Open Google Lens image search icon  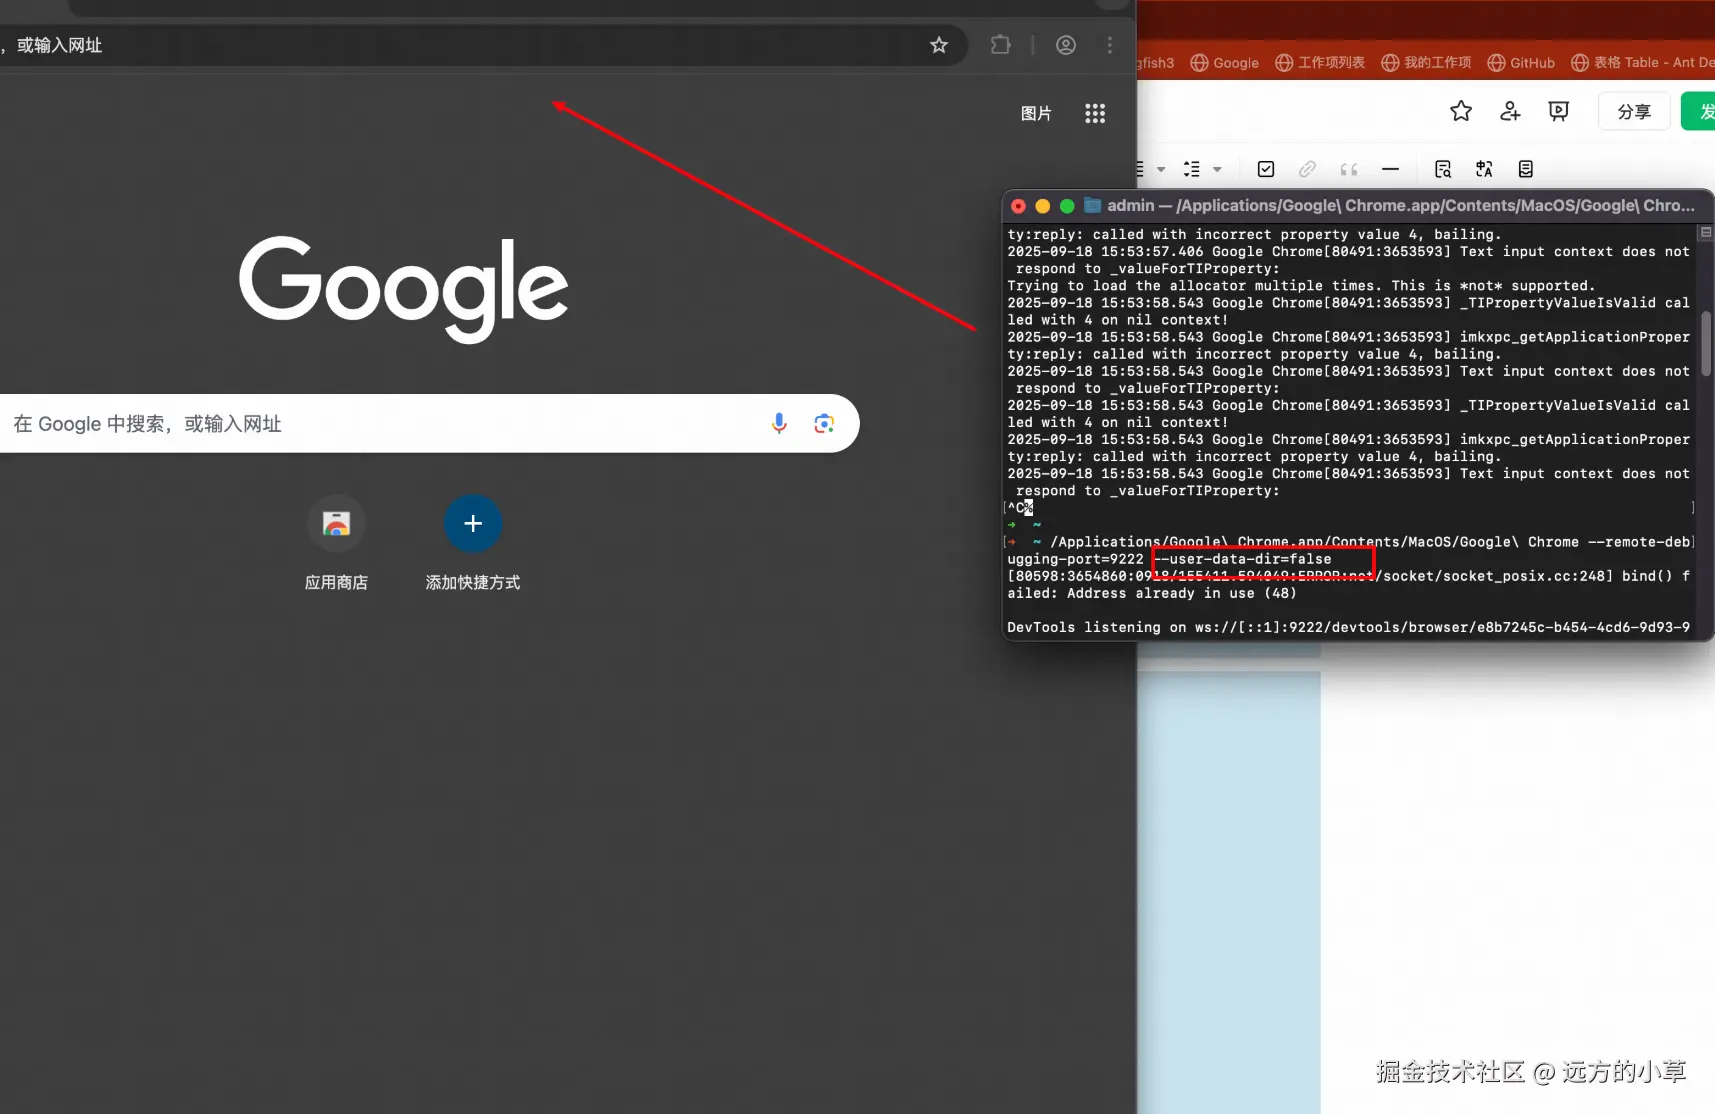[x=824, y=423]
